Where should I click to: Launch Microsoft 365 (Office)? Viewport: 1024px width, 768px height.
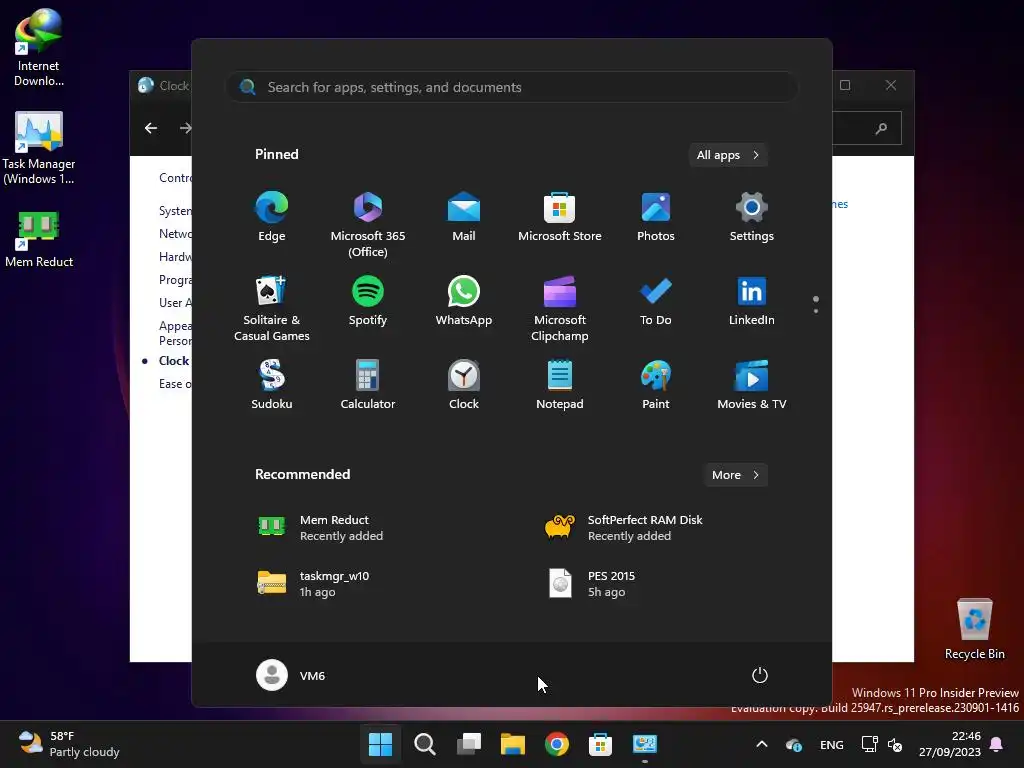click(368, 225)
